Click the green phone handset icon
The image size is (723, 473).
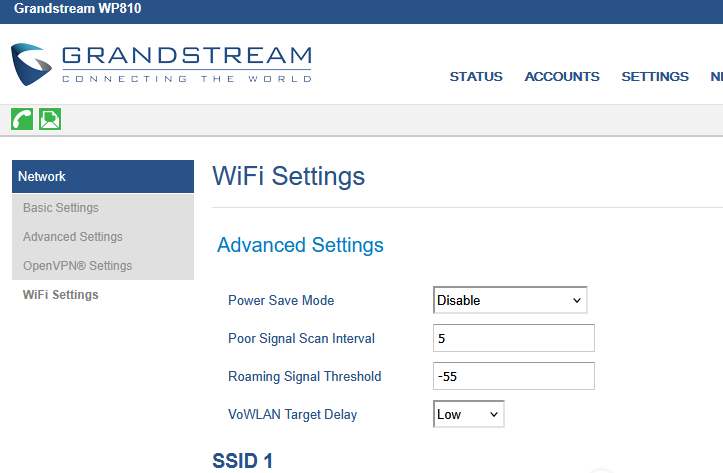[x=22, y=120]
